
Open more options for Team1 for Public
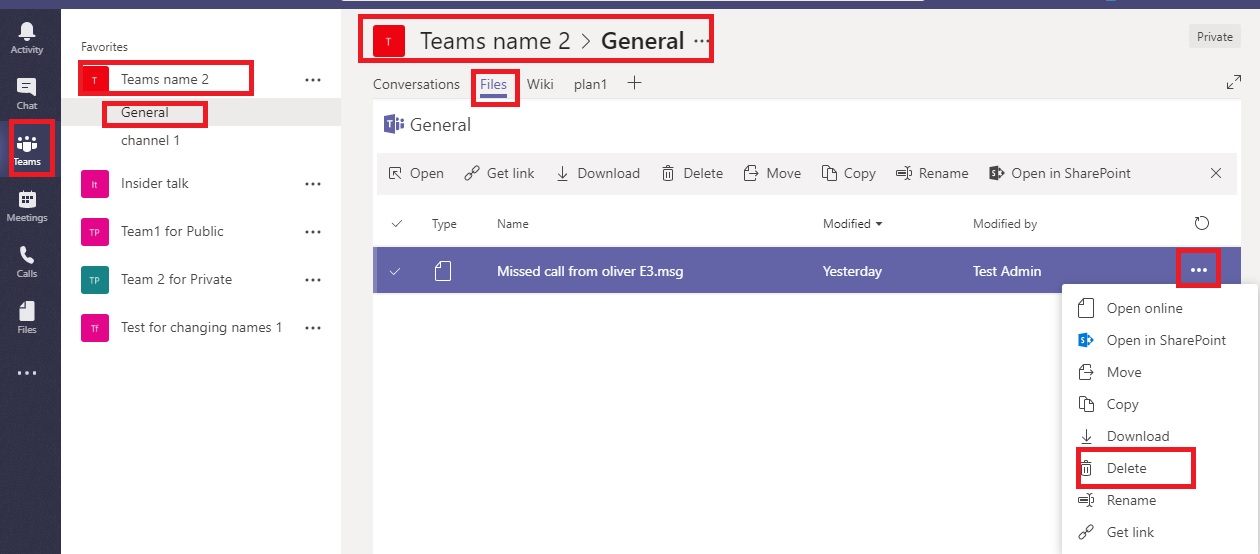(x=313, y=231)
